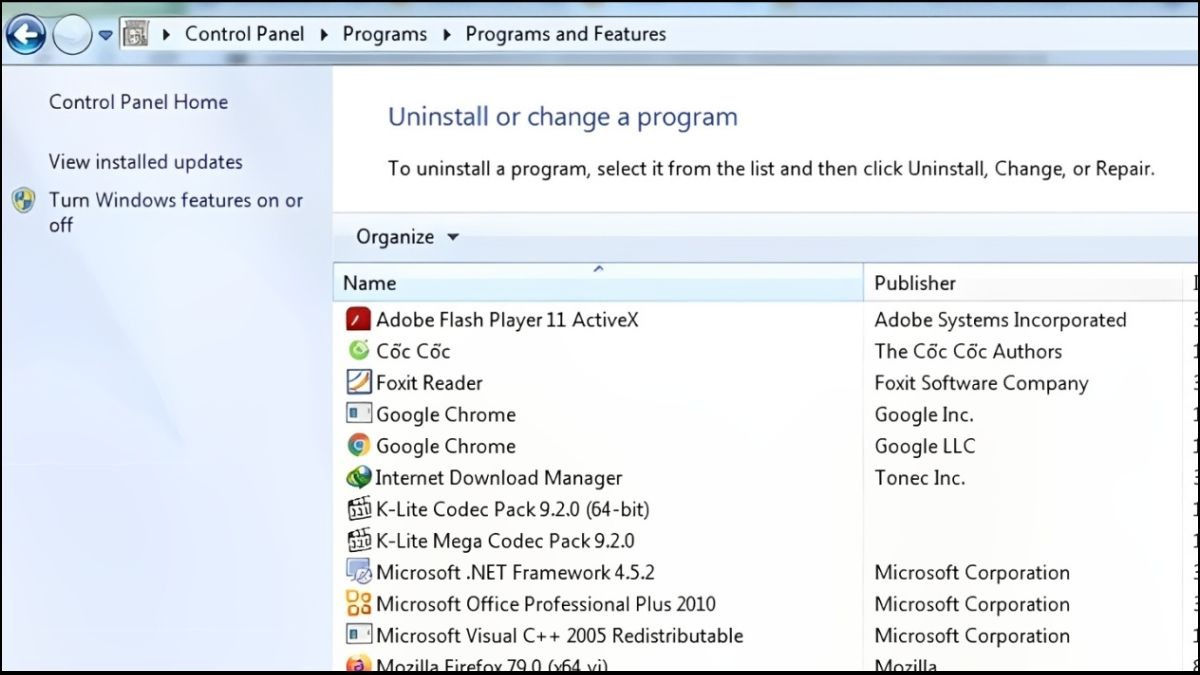
Task: Click Foxit Software Company publisher cell
Action: click(x=981, y=383)
